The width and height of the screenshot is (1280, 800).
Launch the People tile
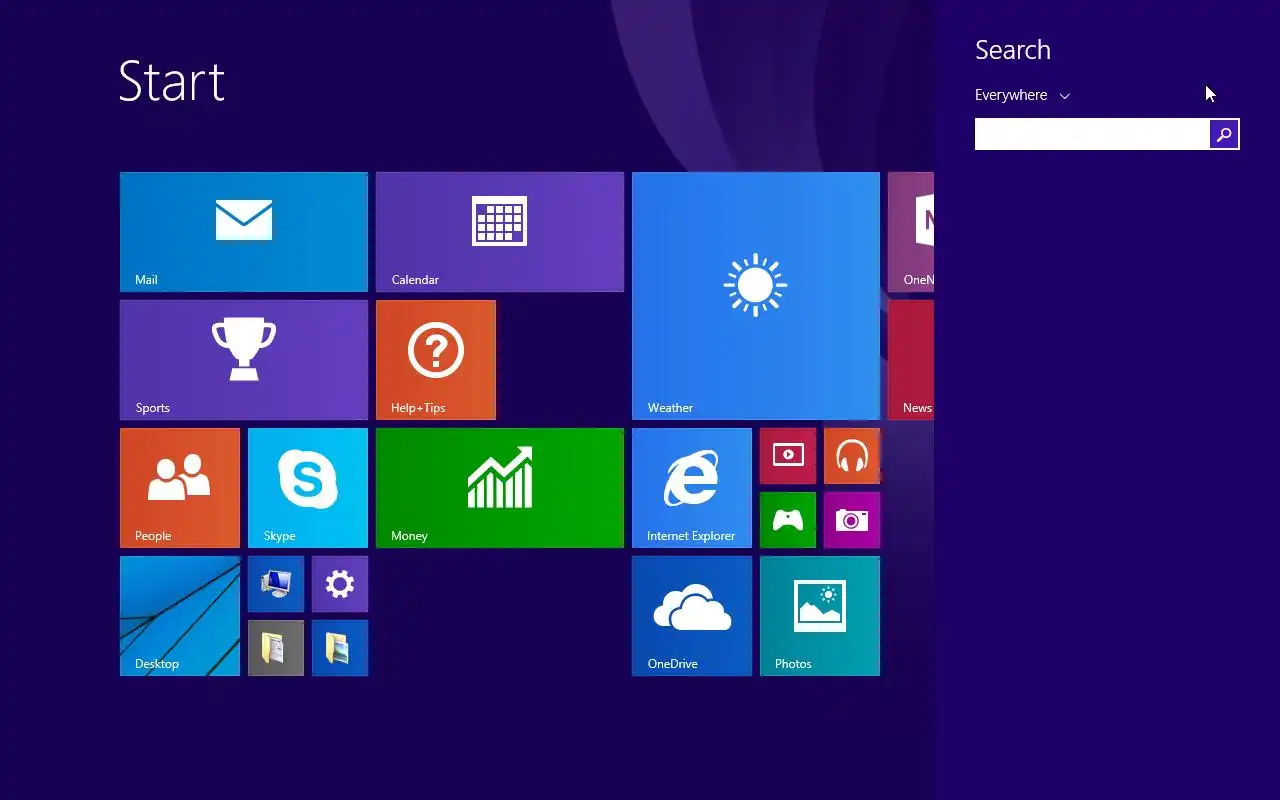click(180, 488)
